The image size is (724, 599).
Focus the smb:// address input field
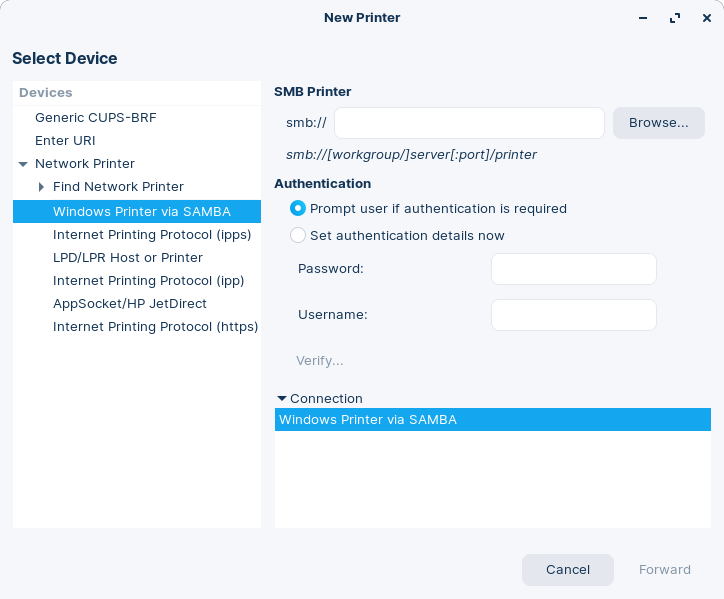(469, 123)
